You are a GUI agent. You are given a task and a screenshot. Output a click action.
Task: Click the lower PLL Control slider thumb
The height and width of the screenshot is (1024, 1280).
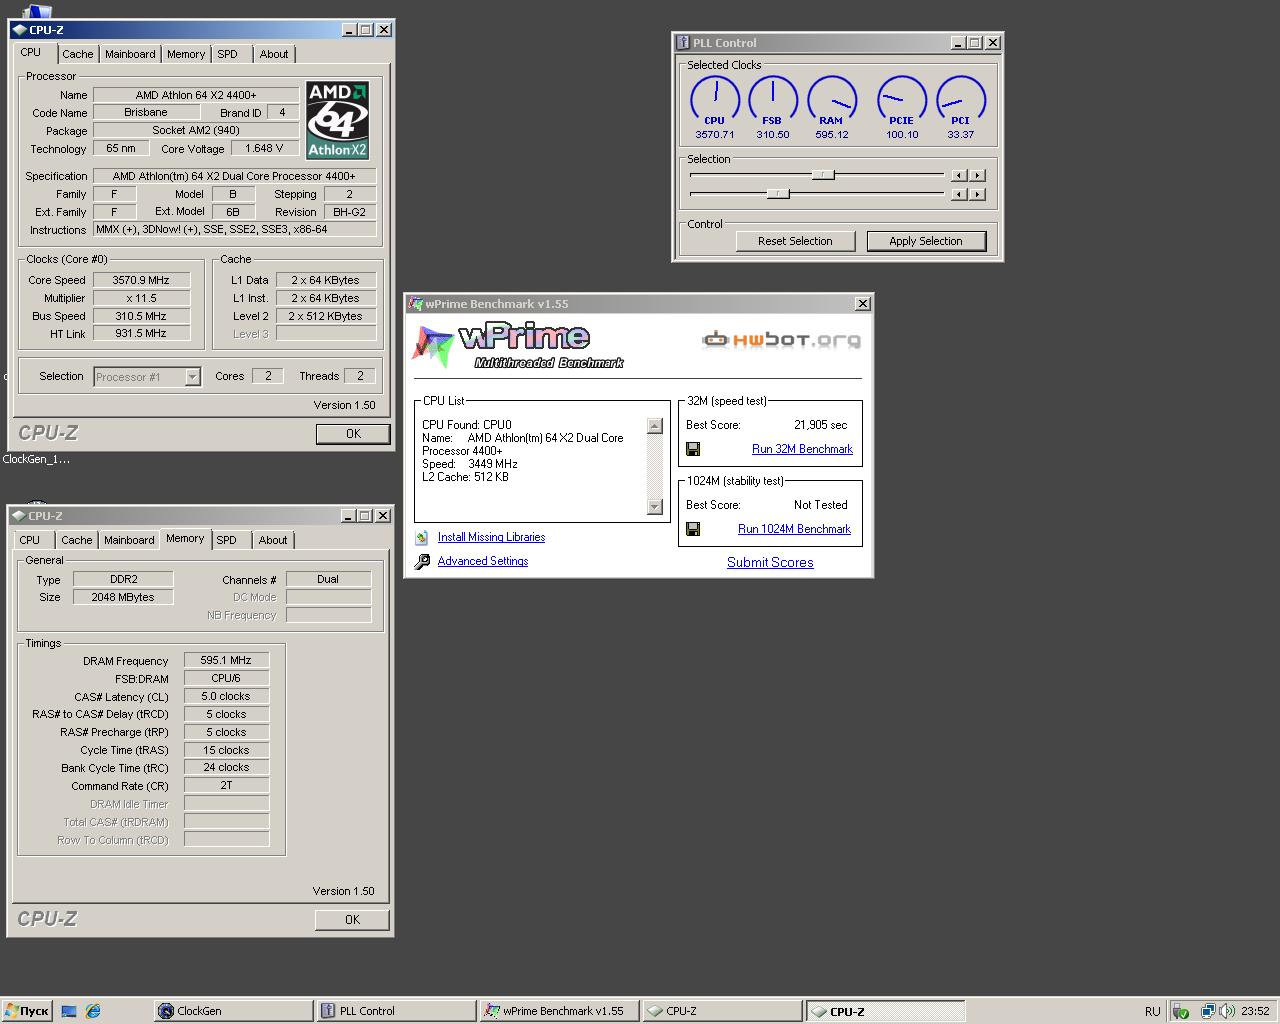pyautogui.click(x=778, y=194)
